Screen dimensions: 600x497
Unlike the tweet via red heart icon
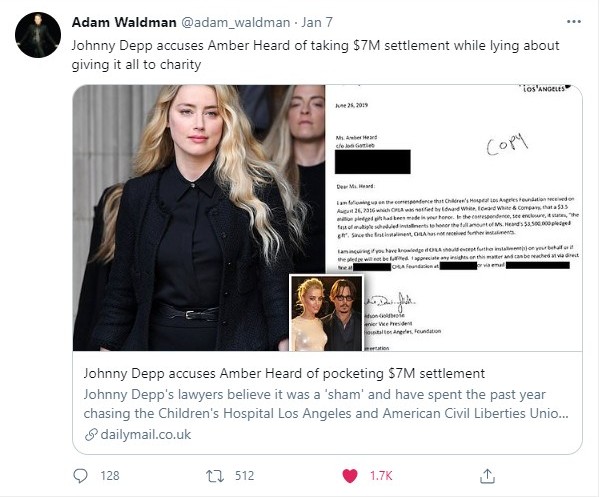350,476
